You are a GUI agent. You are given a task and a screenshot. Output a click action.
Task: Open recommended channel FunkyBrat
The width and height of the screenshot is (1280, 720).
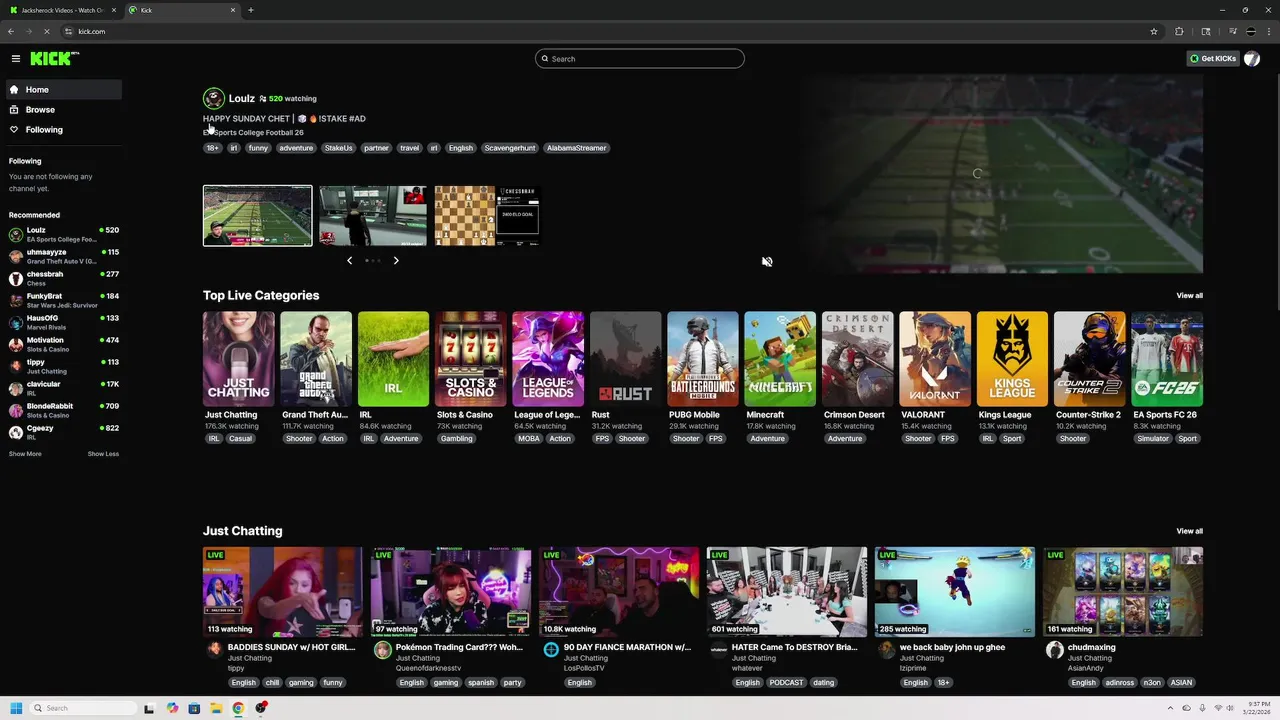(x=64, y=300)
